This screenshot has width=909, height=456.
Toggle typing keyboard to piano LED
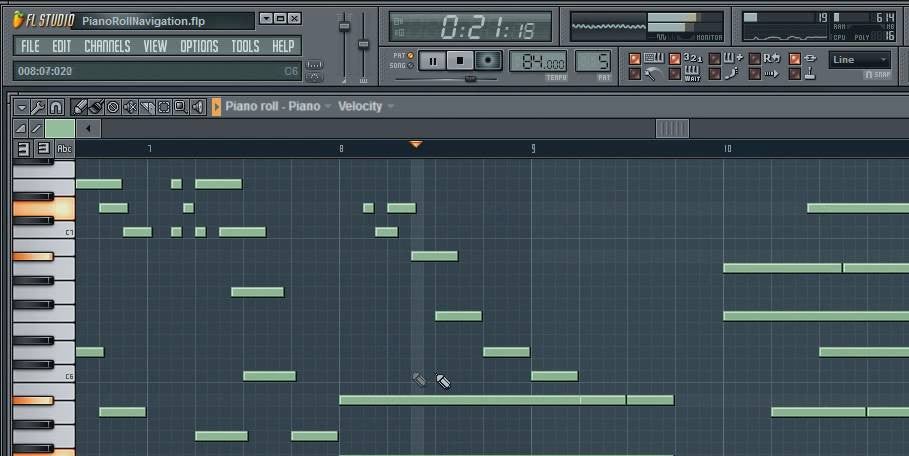pyautogui.click(x=635, y=59)
